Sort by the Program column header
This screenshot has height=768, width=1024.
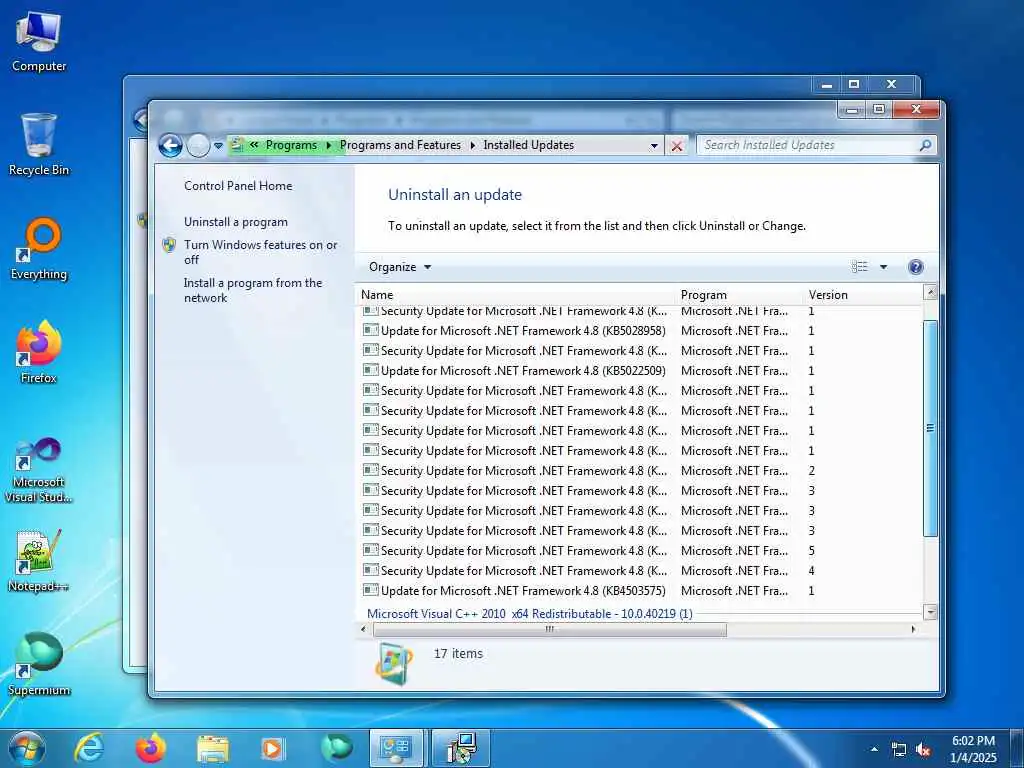click(740, 295)
